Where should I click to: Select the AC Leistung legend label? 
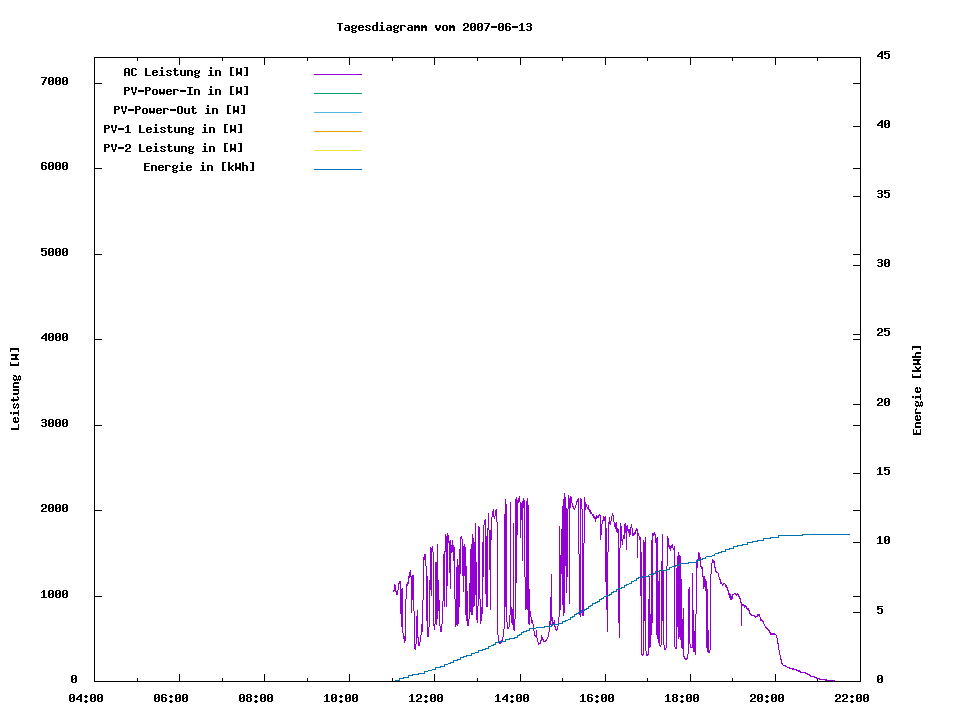[x=186, y=72]
